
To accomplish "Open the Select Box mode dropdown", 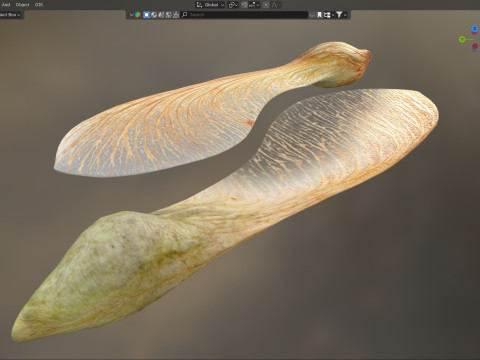I will pyautogui.click(x=11, y=15).
